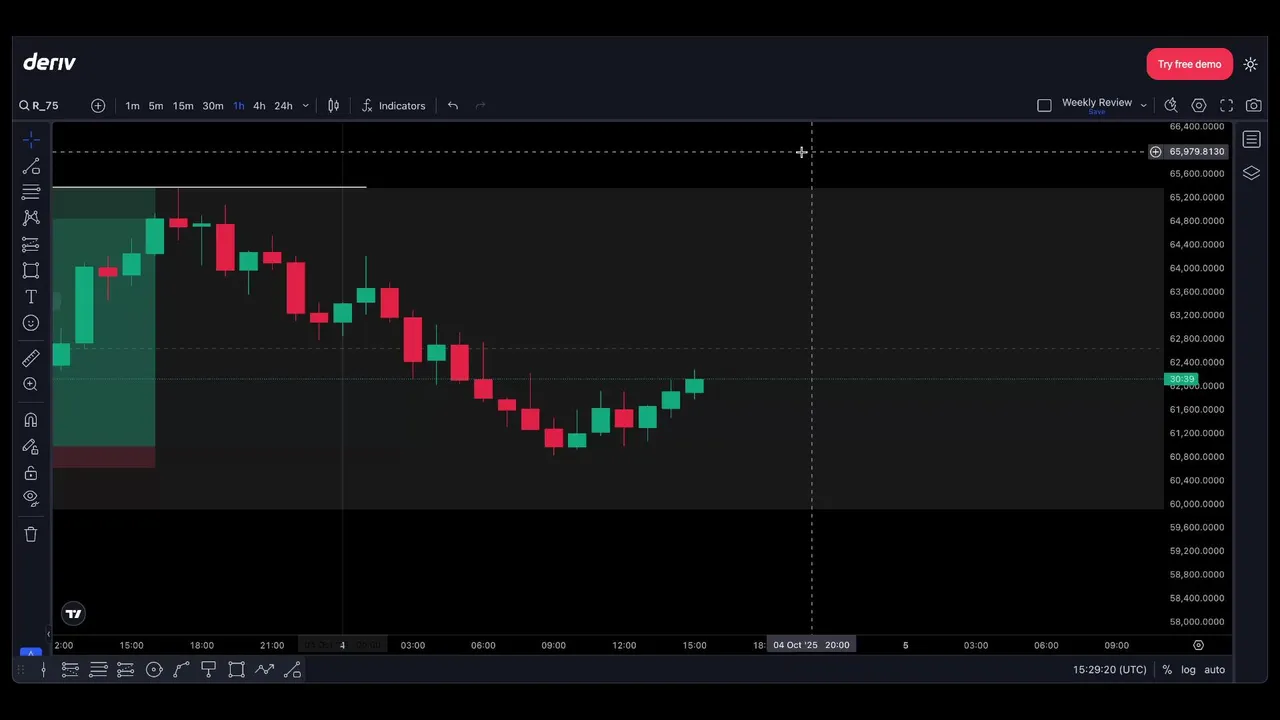Viewport: 1280px width, 720px height.
Task: Enter fullscreen mode
Action: (1227, 106)
